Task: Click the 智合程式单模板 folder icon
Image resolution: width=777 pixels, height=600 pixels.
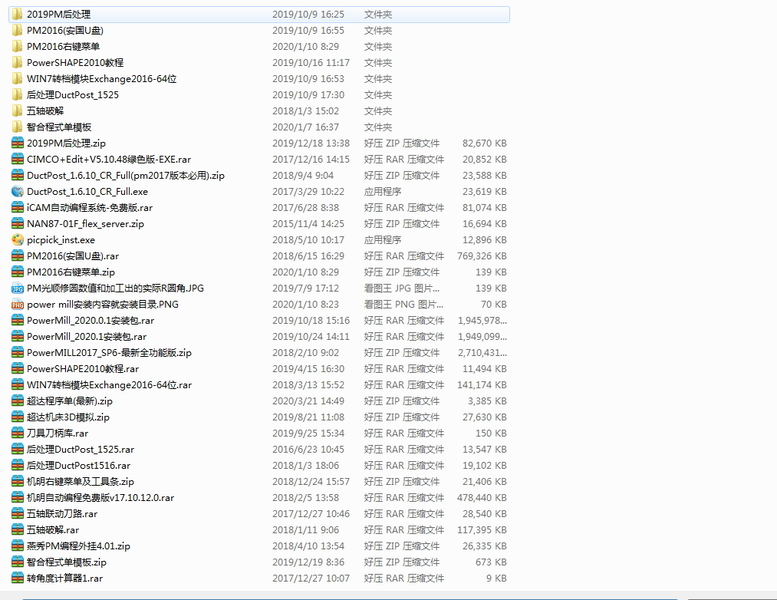Action: coord(17,127)
